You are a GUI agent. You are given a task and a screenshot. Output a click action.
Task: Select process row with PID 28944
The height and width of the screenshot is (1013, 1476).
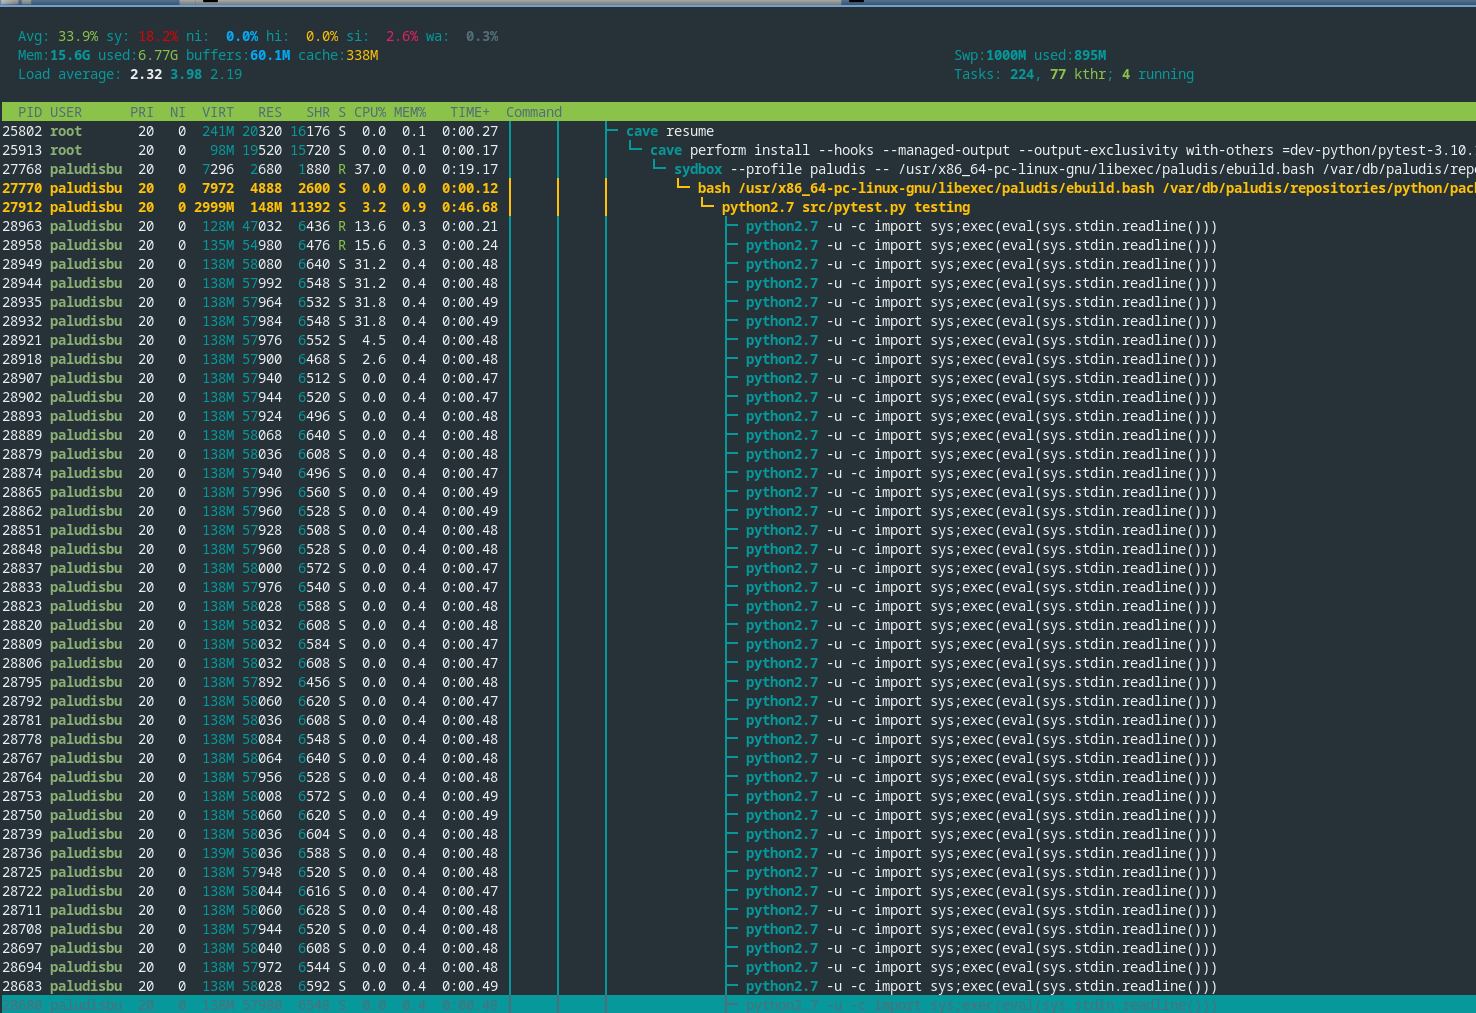point(738,283)
